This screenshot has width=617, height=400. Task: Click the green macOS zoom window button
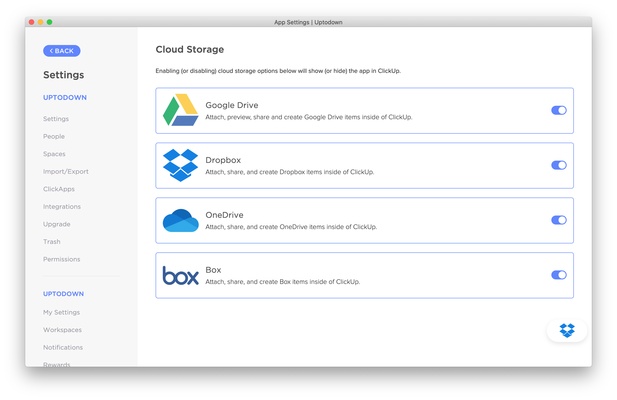click(50, 22)
